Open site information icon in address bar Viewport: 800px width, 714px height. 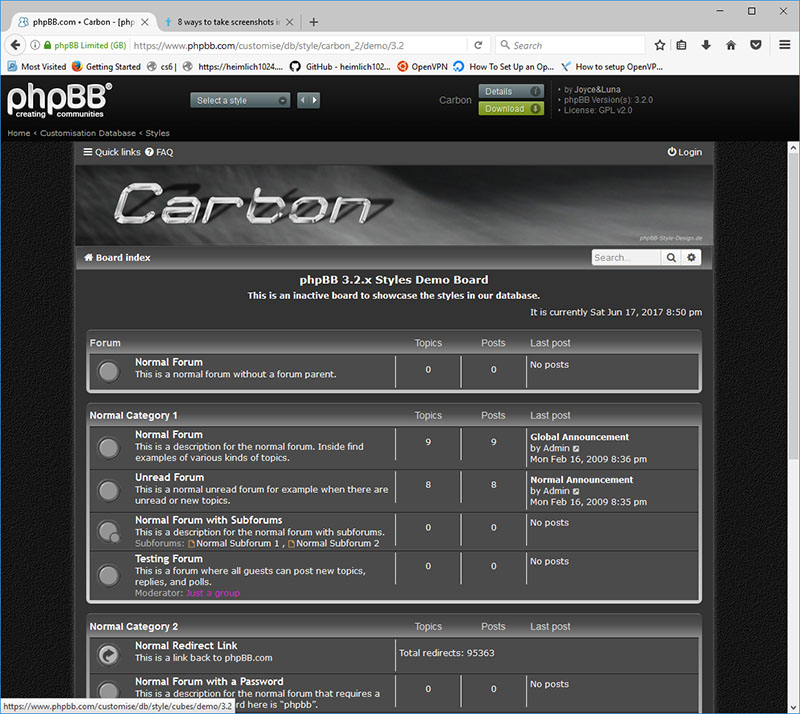(35, 45)
